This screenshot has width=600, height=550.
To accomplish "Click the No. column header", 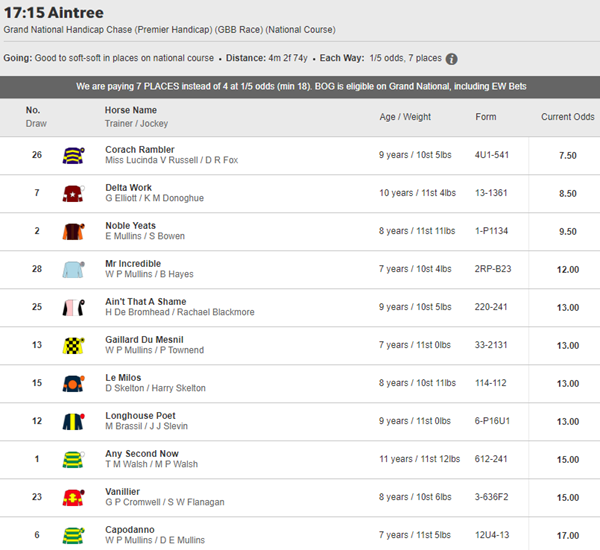I will tap(33, 110).
